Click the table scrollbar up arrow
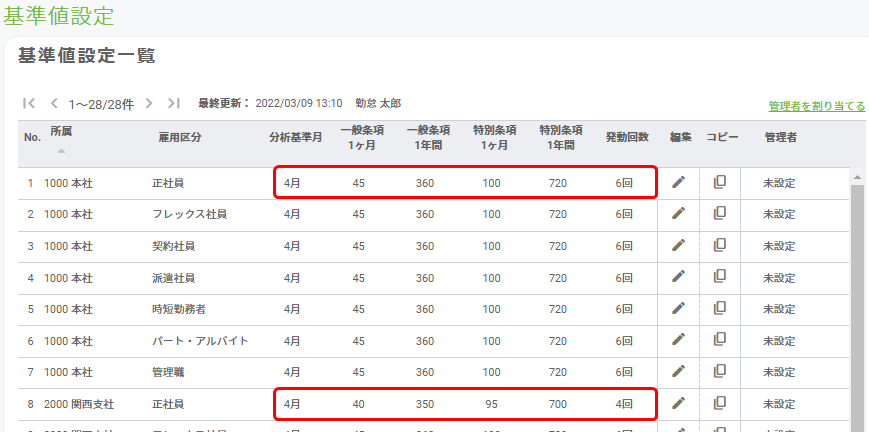 pos(857,177)
